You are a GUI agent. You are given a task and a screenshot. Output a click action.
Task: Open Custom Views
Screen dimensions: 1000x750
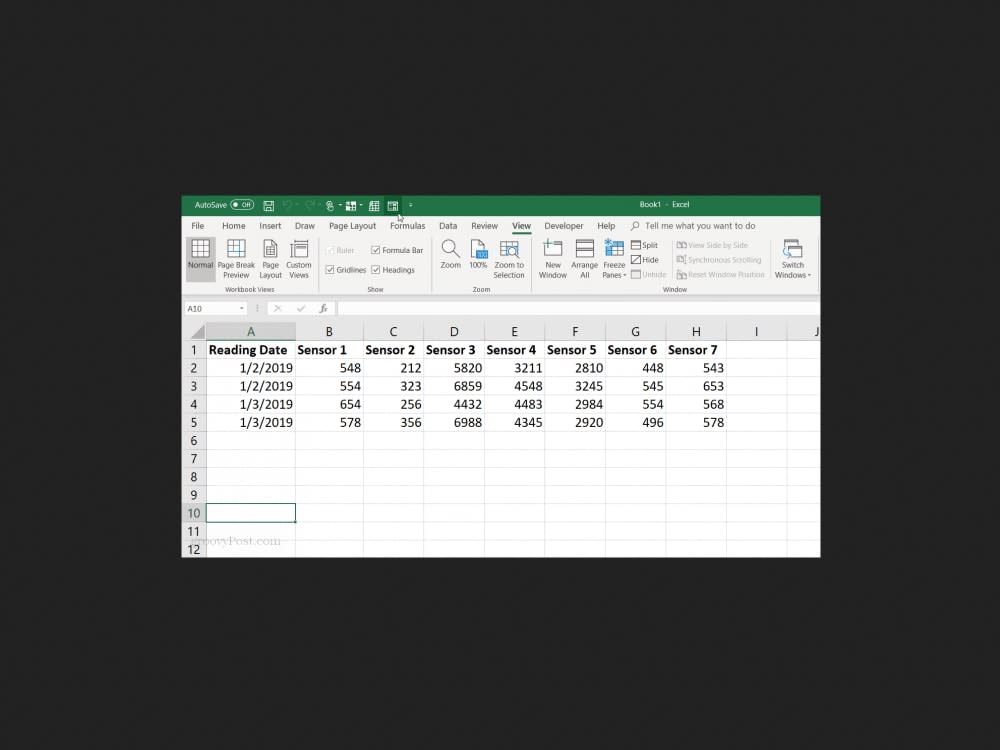click(298, 258)
